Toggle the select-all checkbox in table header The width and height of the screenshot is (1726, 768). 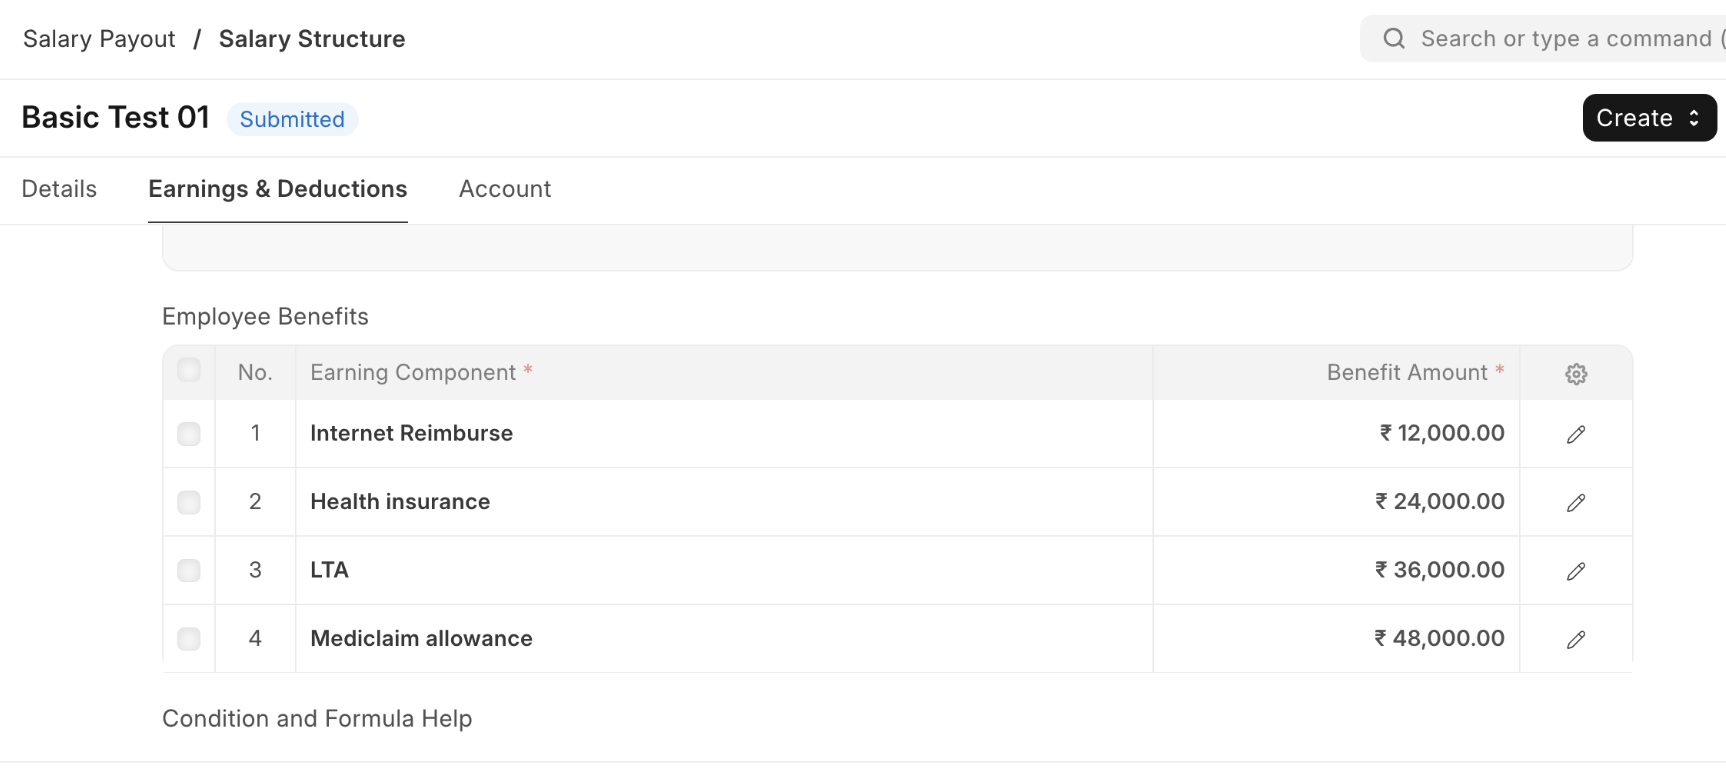(189, 370)
